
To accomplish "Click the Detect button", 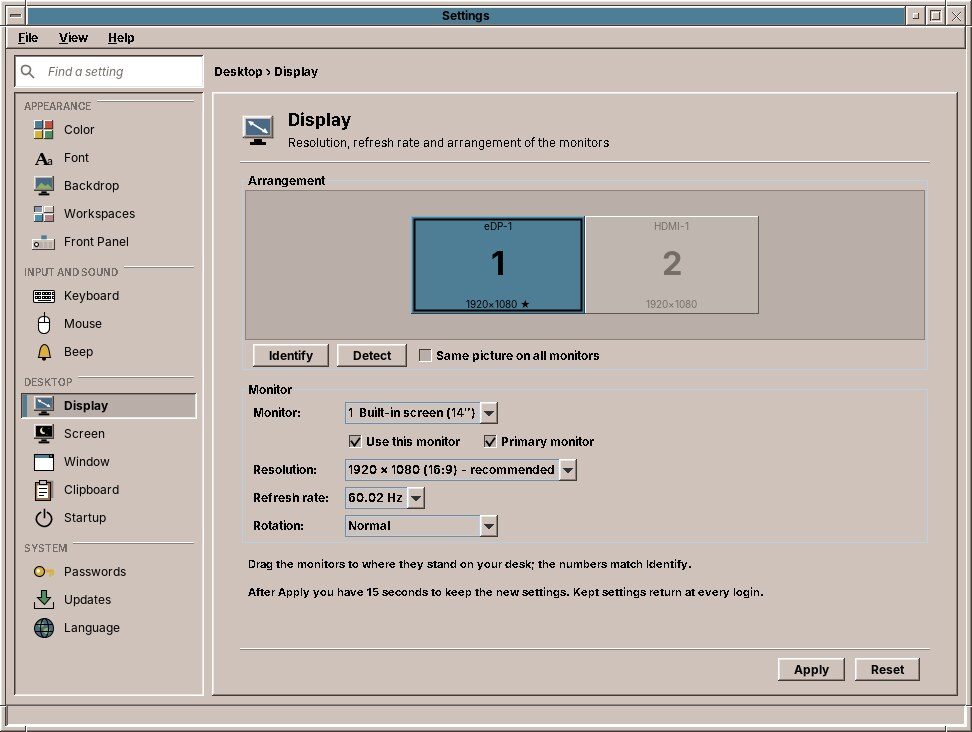I will point(372,356).
